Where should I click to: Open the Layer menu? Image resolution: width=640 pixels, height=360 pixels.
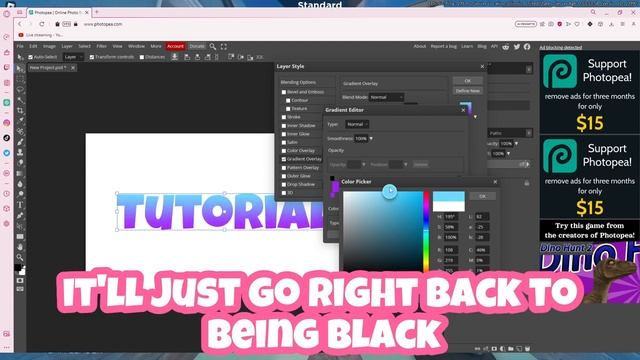pyautogui.click(x=67, y=47)
